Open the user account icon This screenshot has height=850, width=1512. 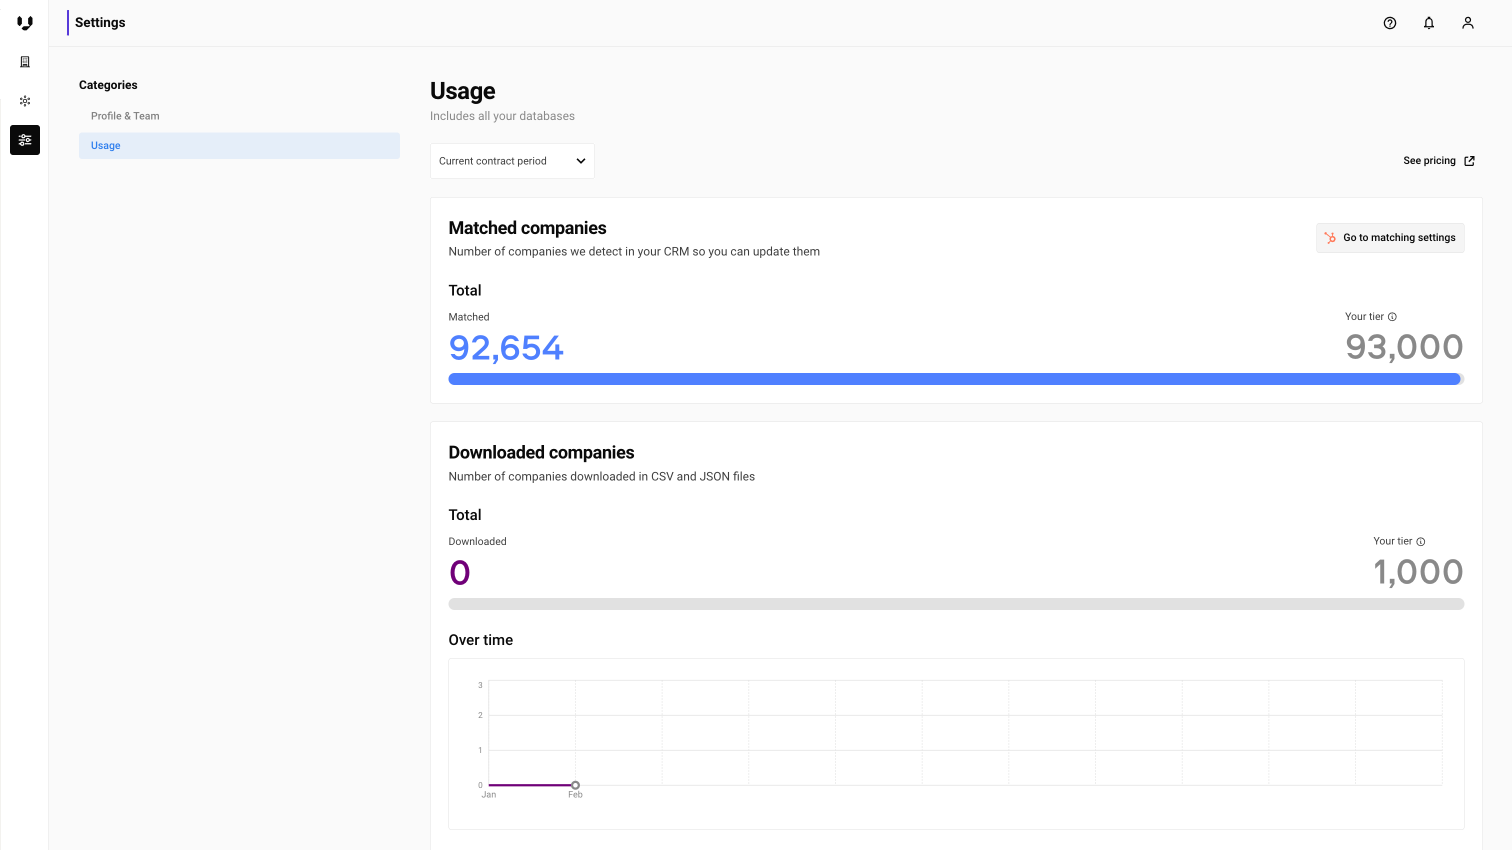(1468, 23)
